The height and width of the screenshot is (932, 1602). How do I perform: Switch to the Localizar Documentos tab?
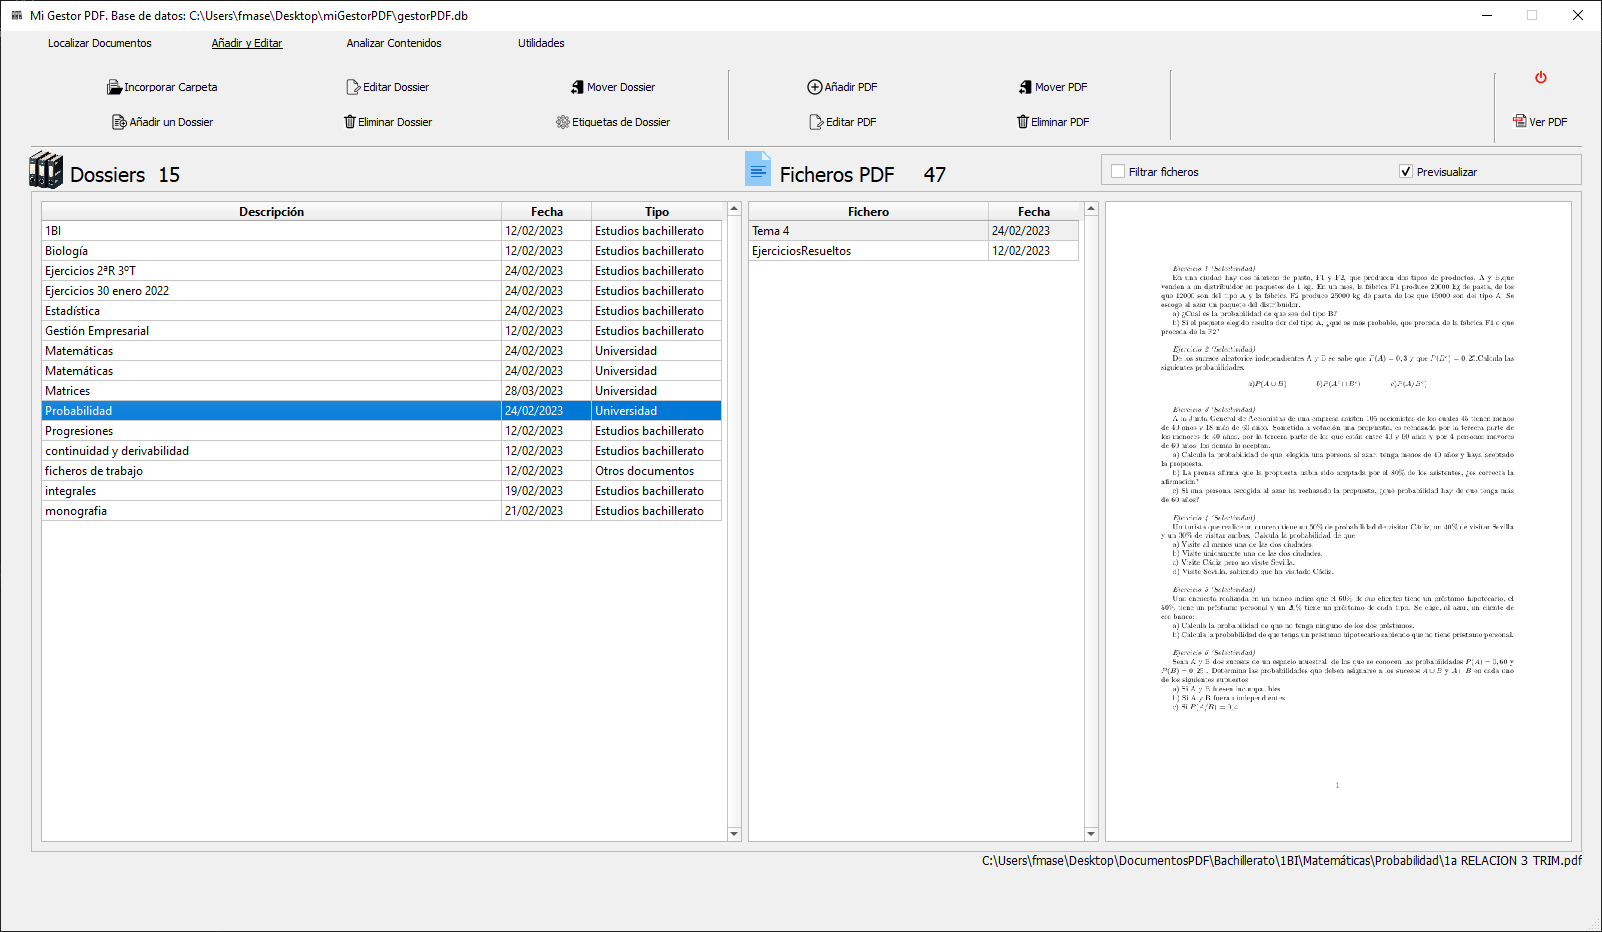(100, 43)
